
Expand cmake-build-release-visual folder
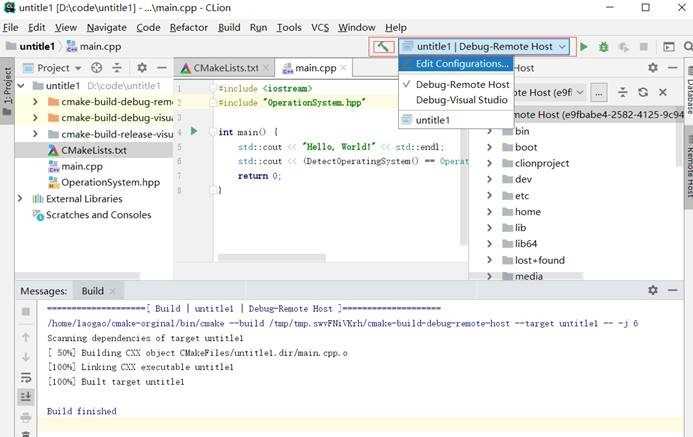[x=35, y=134]
